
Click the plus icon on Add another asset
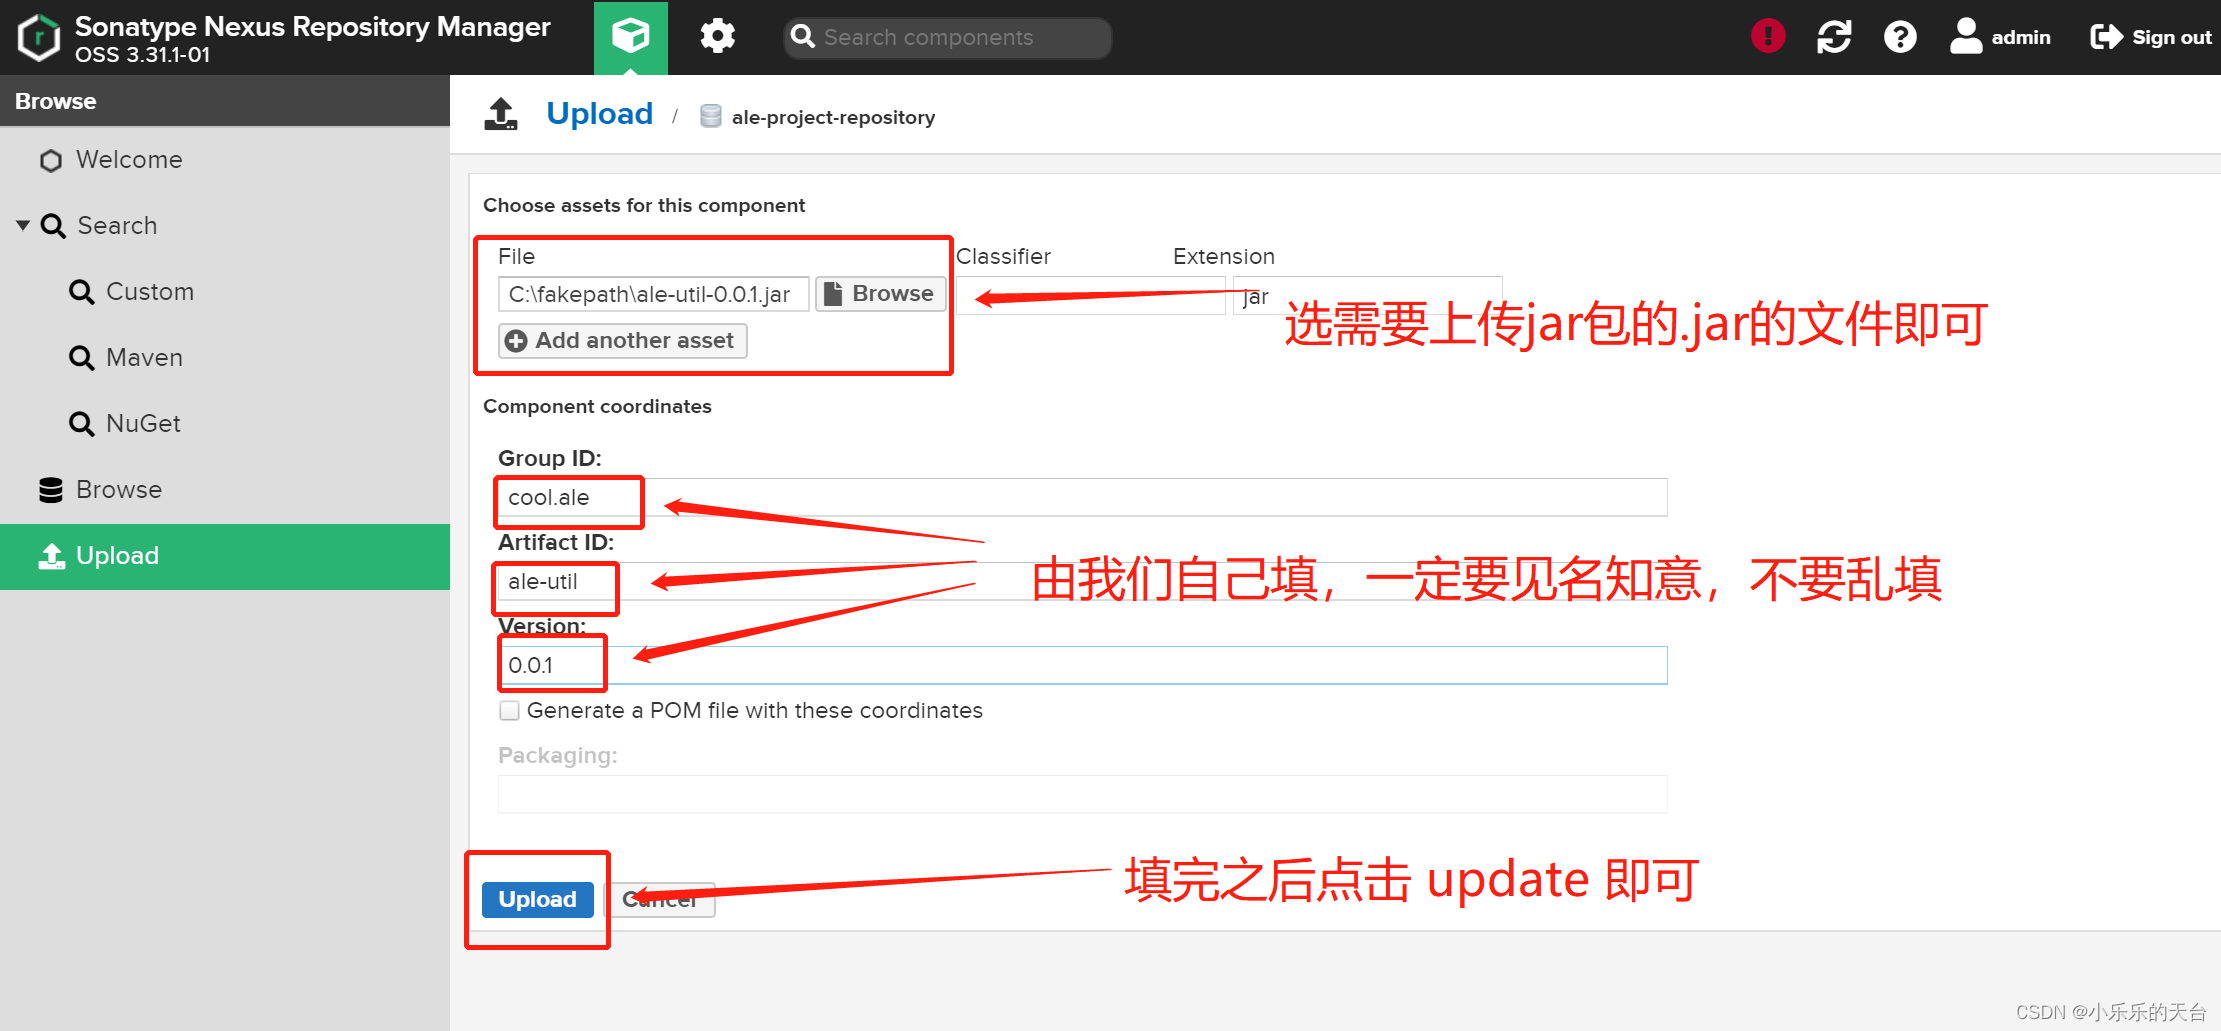(516, 341)
